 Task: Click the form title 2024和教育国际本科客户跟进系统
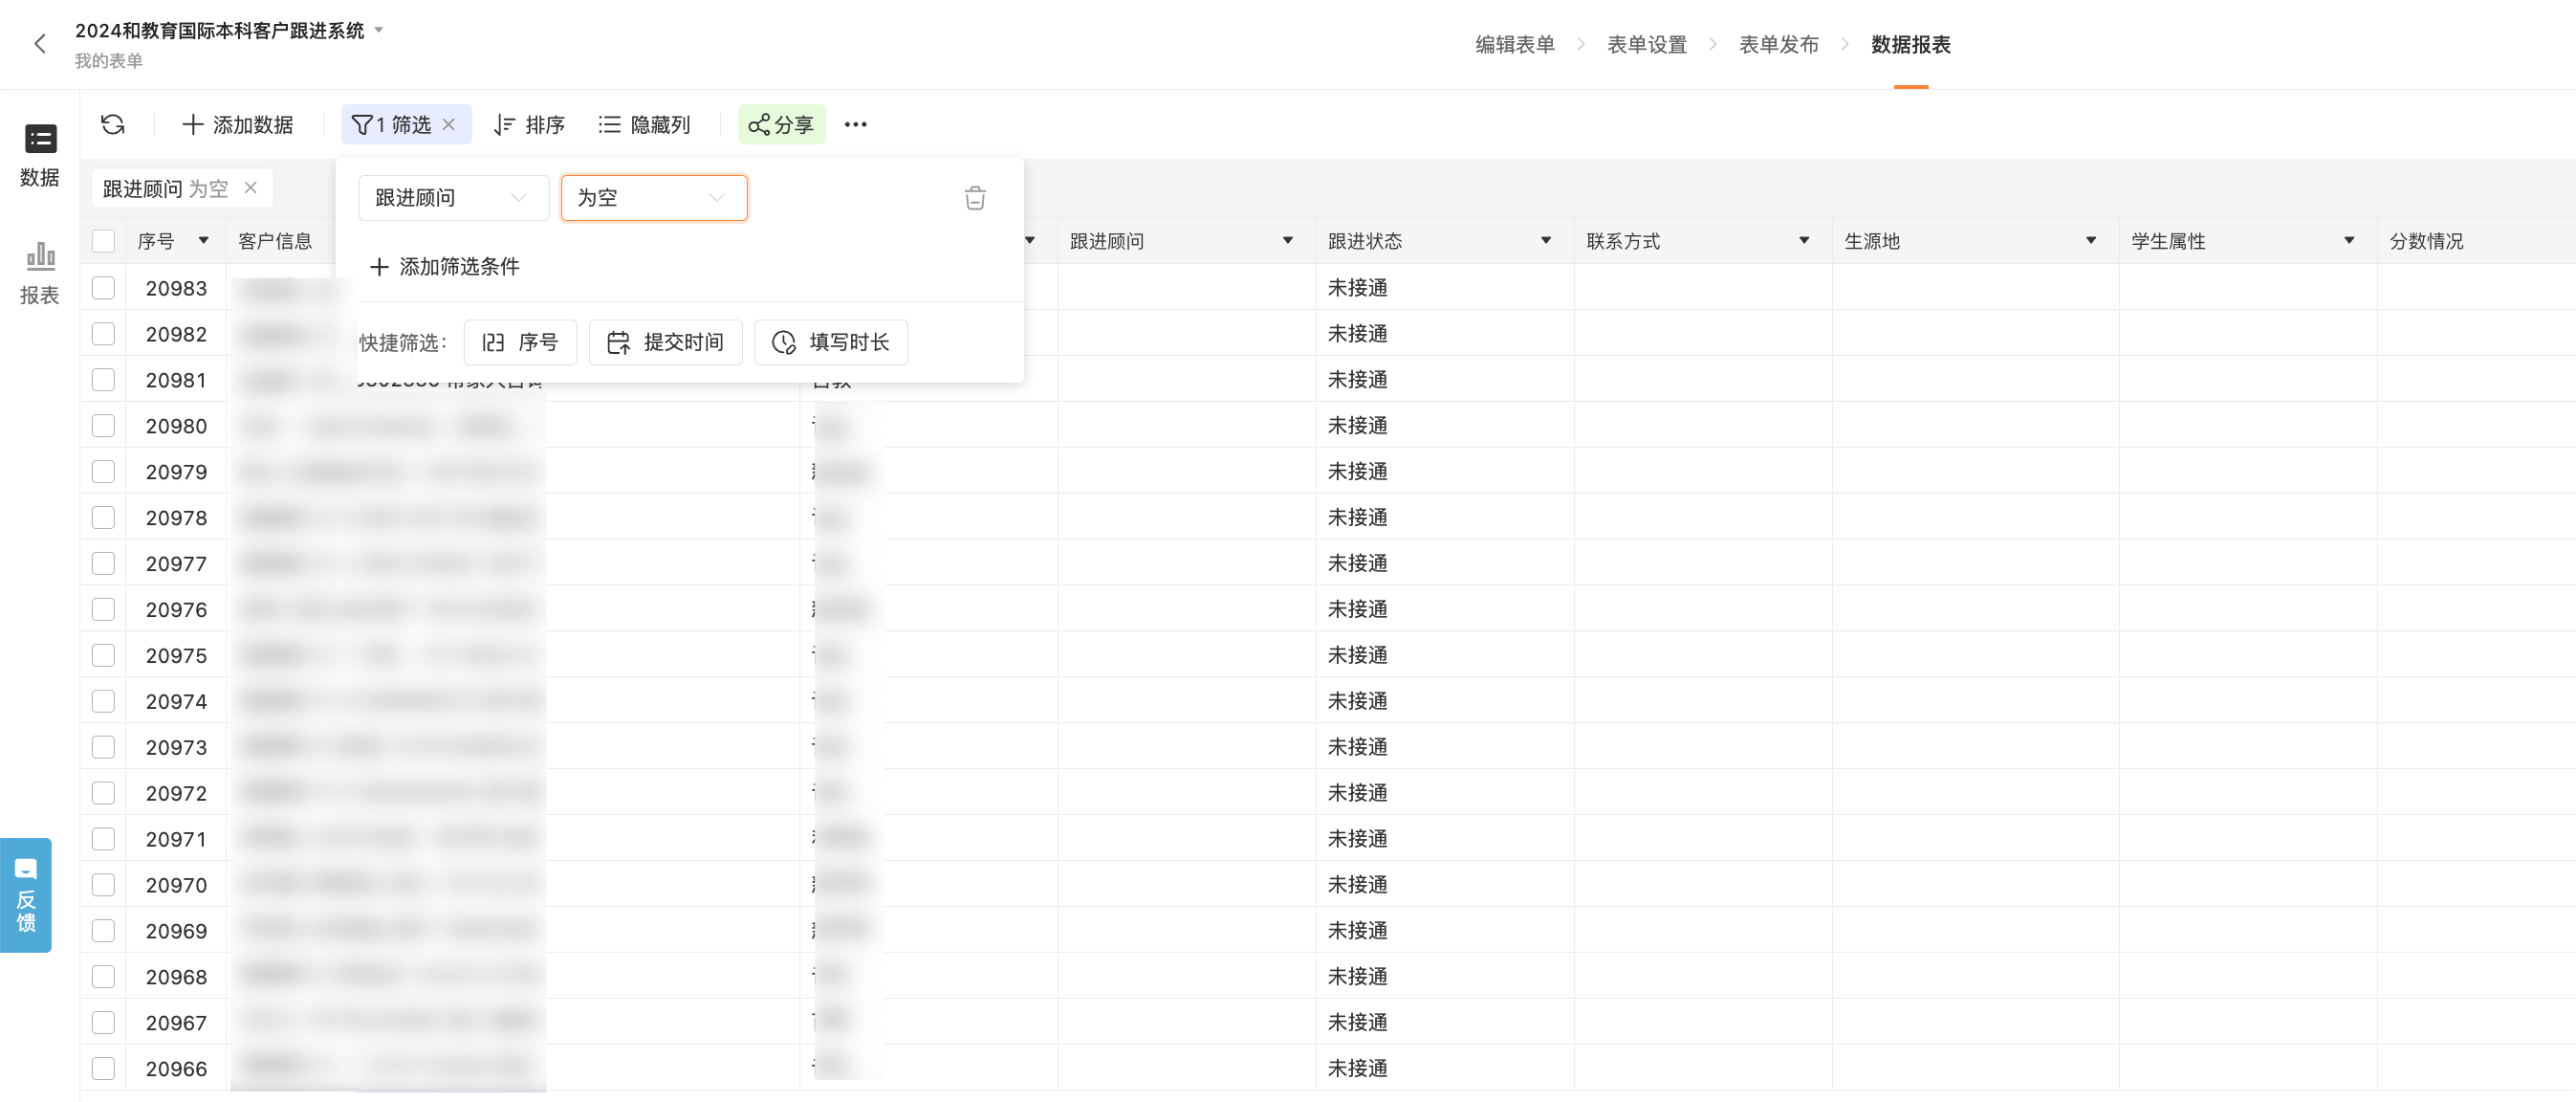pos(219,30)
